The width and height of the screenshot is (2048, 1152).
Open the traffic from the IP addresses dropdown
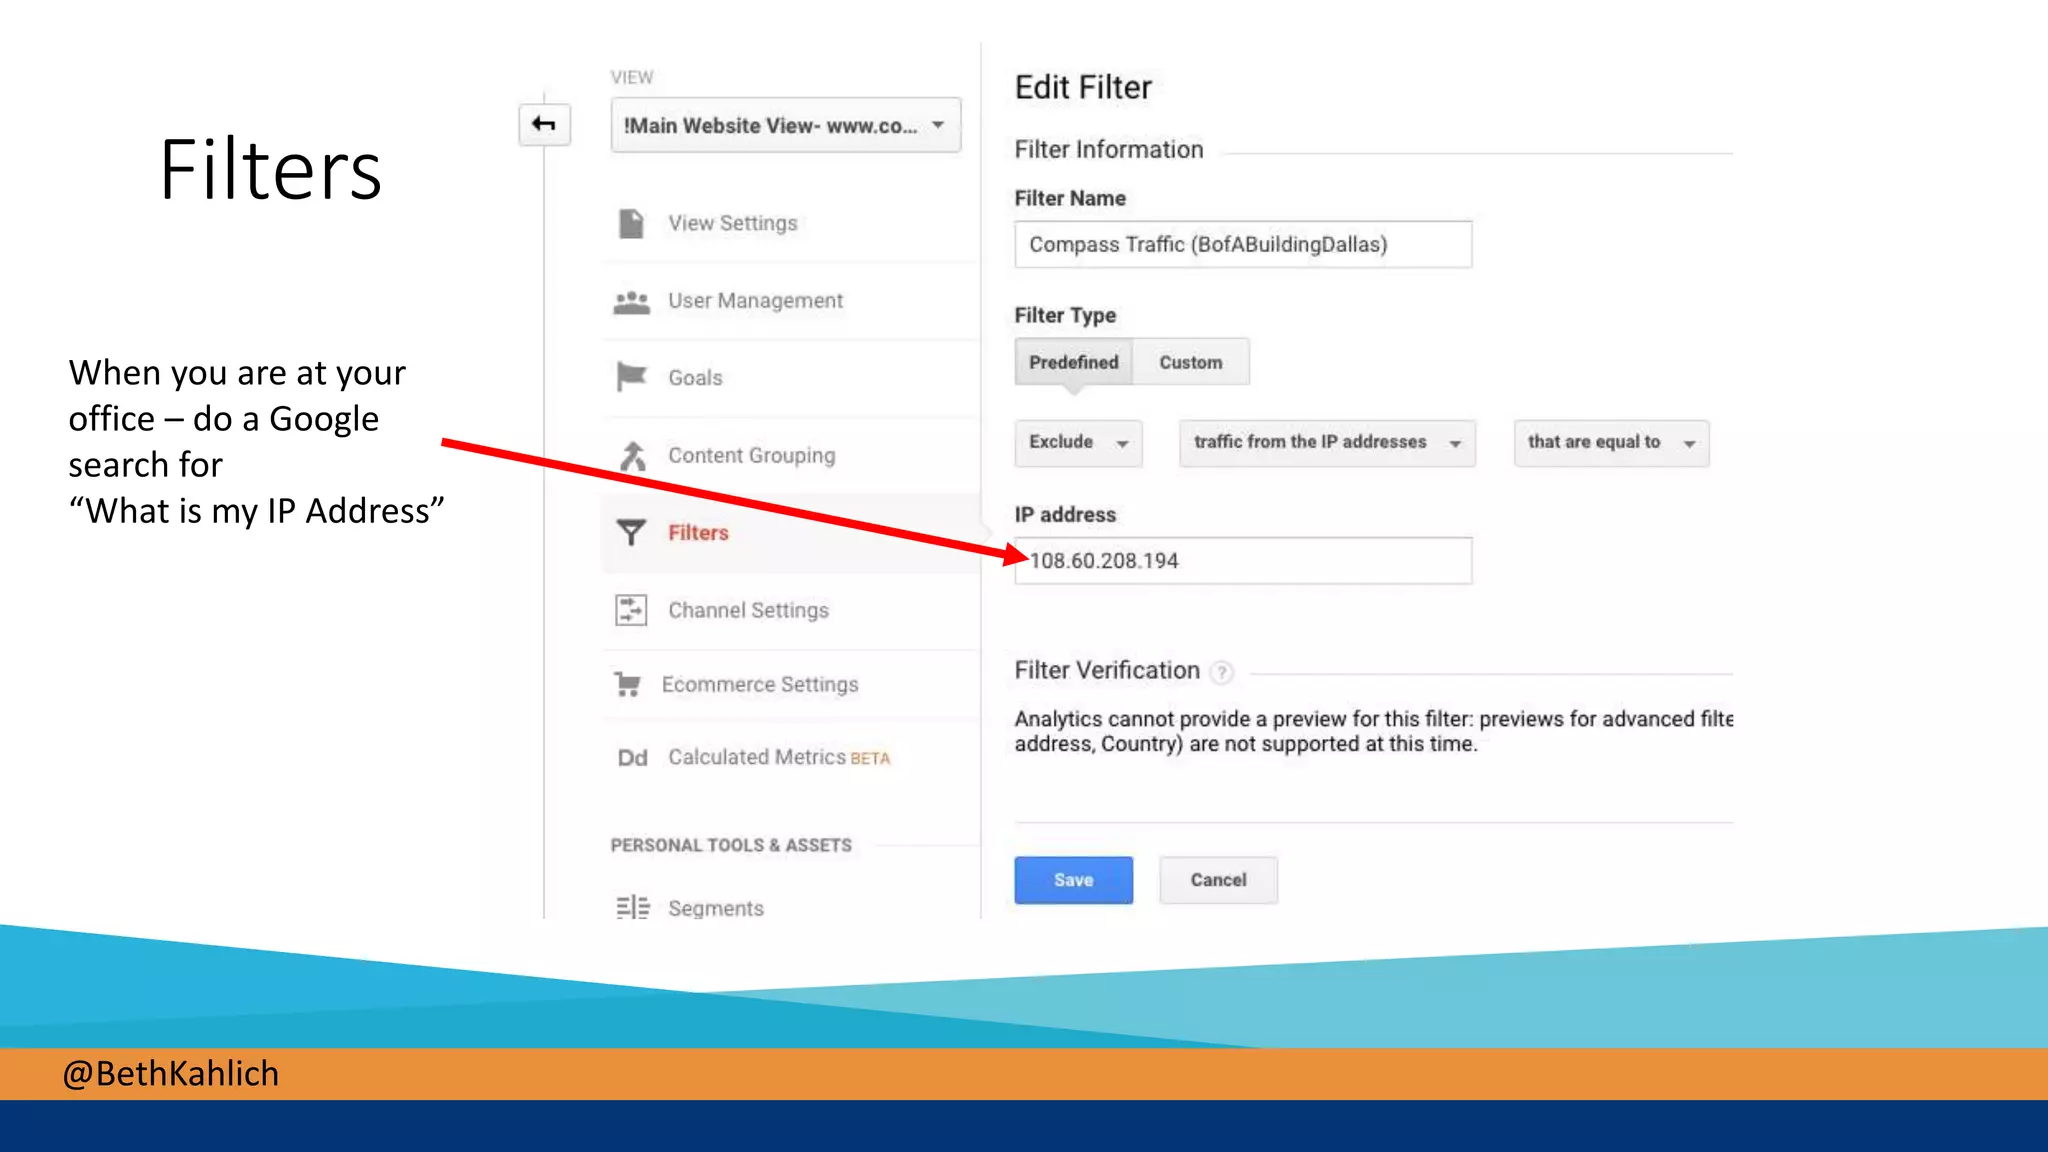[x=1327, y=442]
